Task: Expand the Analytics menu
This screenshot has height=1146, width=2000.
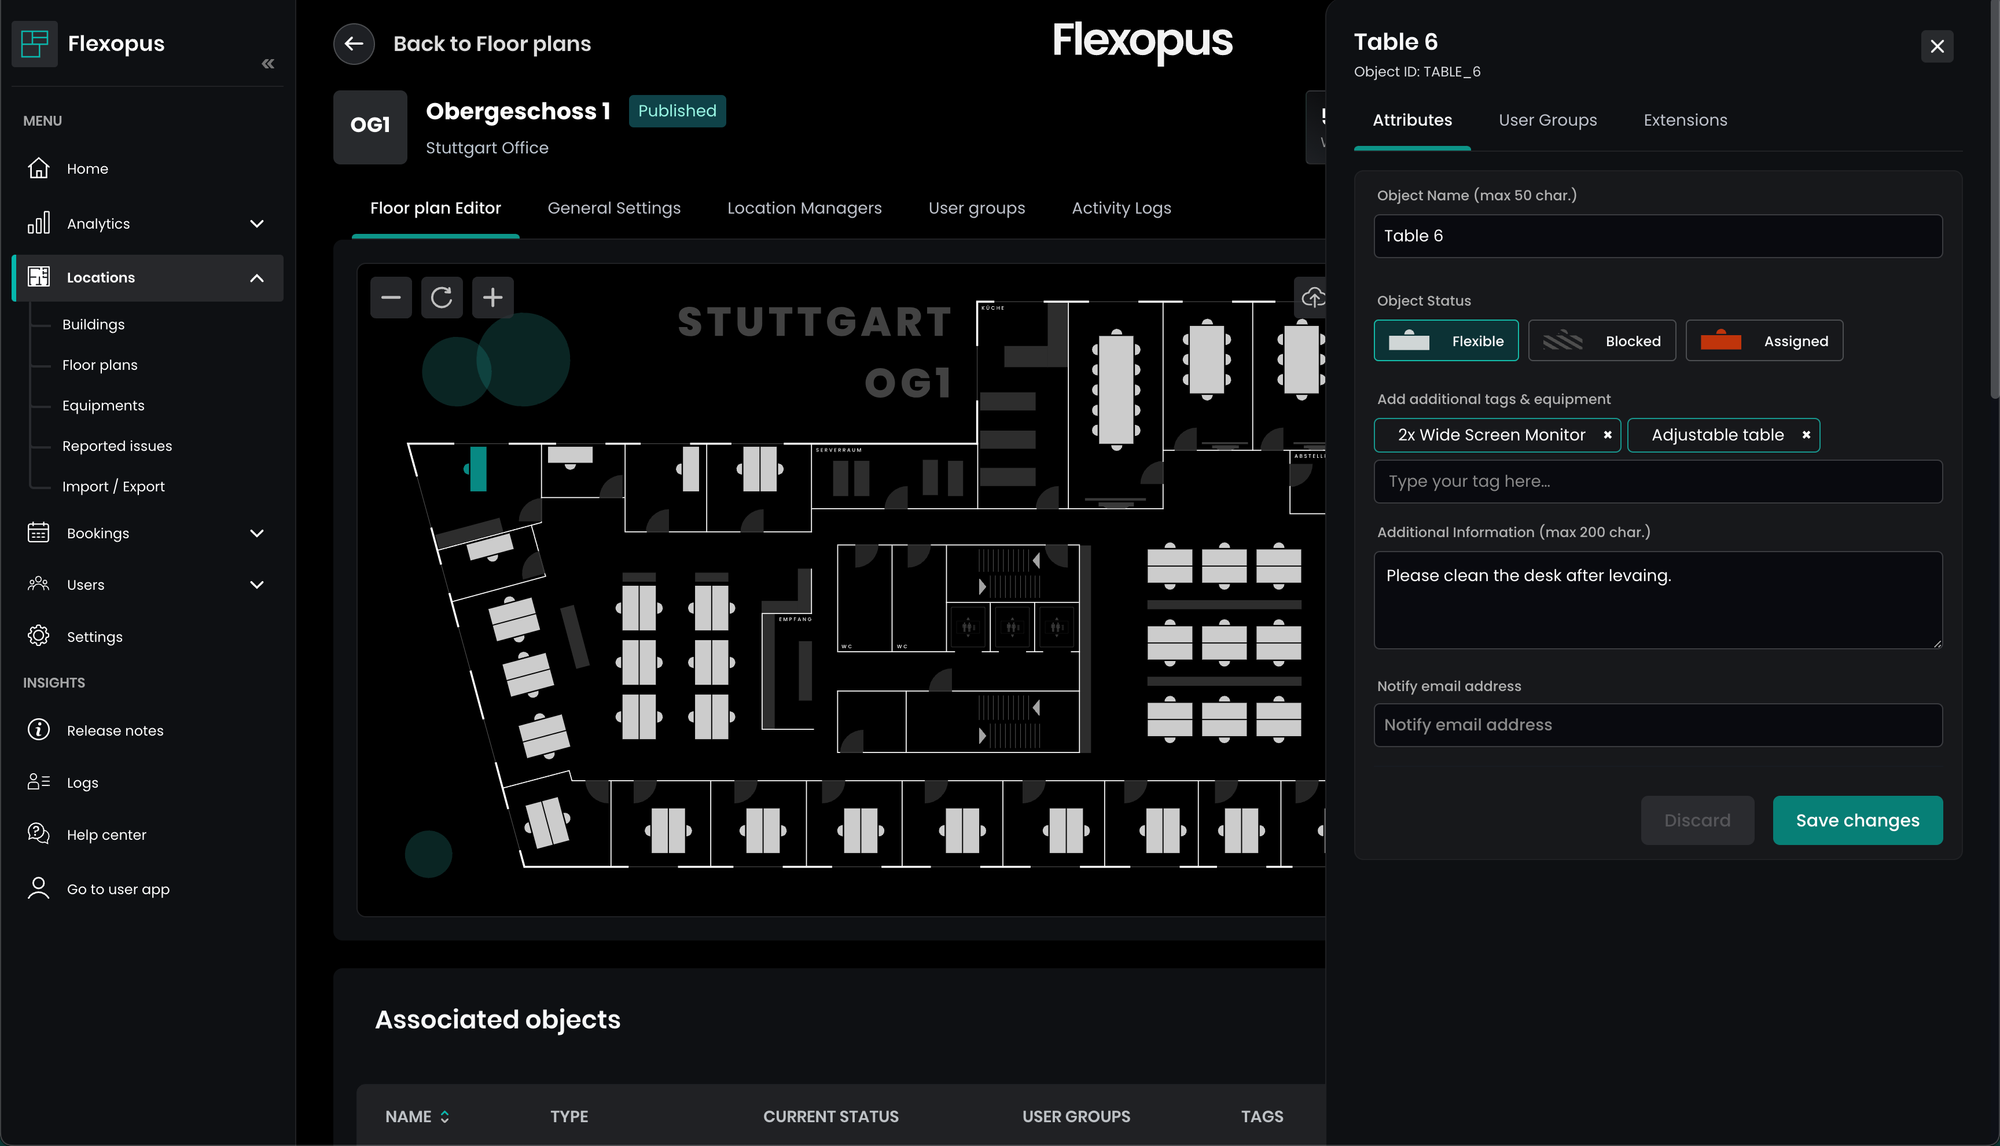Action: 256,224
